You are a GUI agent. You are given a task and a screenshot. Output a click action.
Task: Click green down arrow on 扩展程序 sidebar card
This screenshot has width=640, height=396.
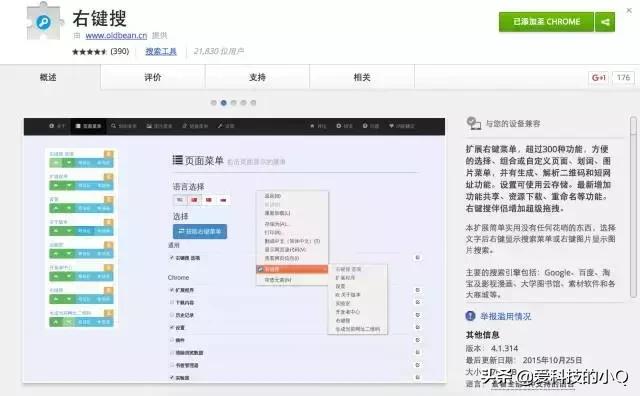(x=69, y=186)
